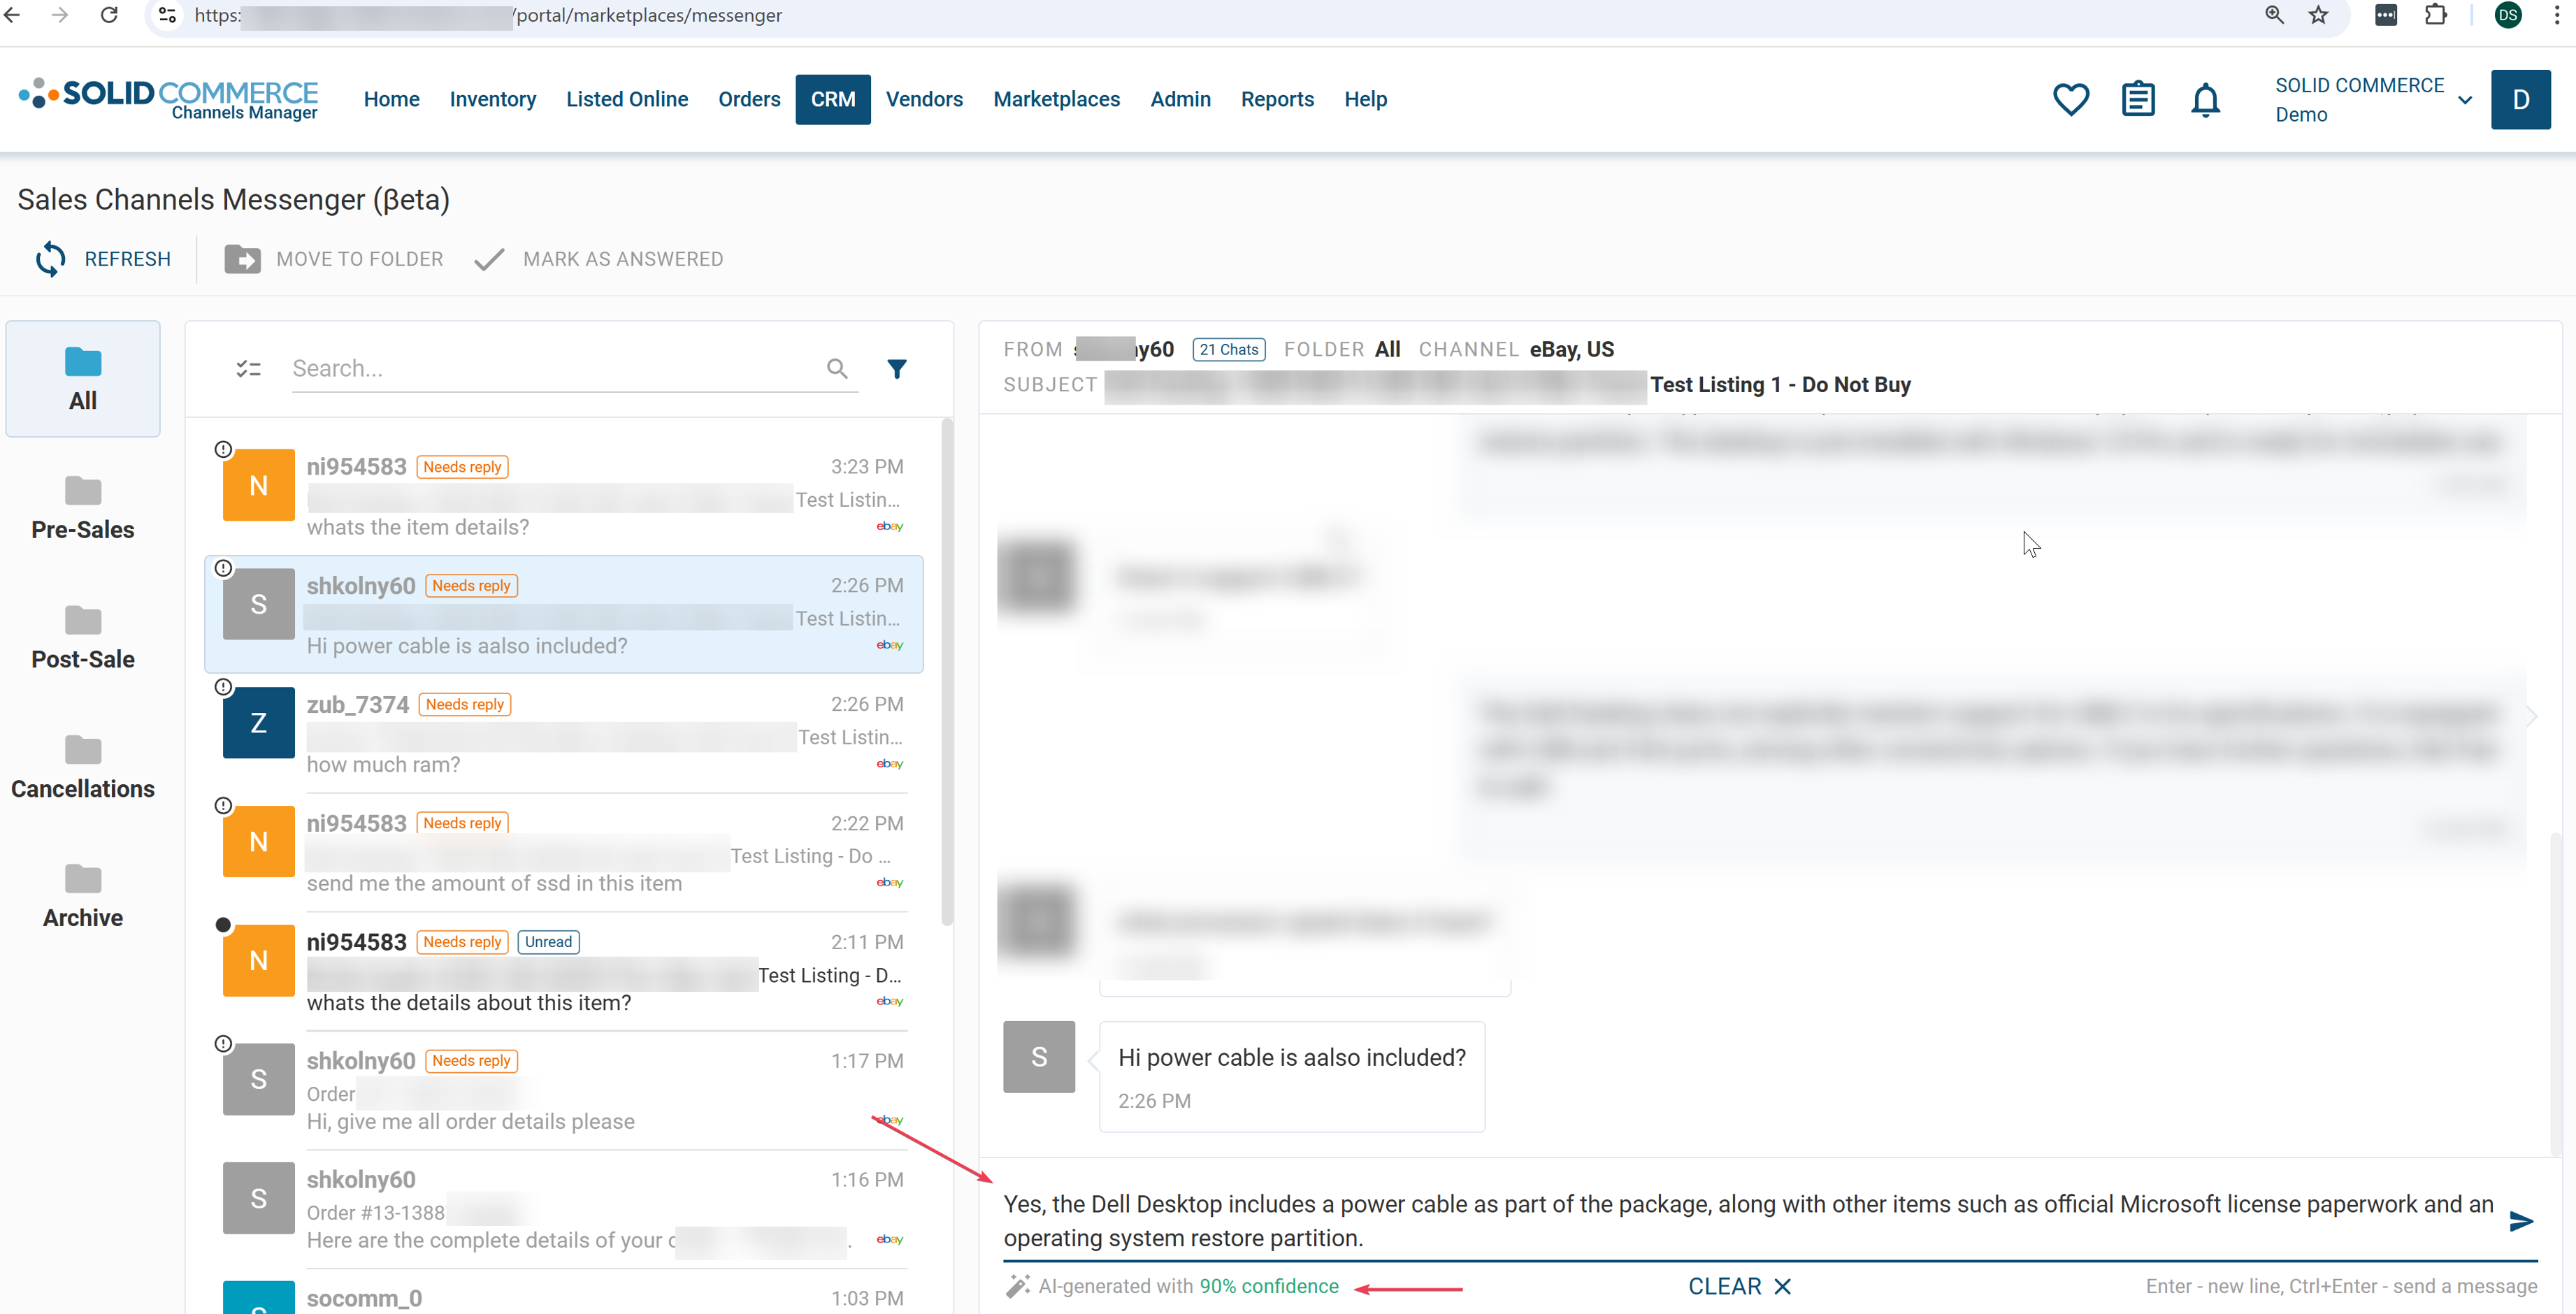The image size is (2576, 1314).
Task: Open the unread ni954583 2:11 PM conversation
Action: [x=564, y=972]
